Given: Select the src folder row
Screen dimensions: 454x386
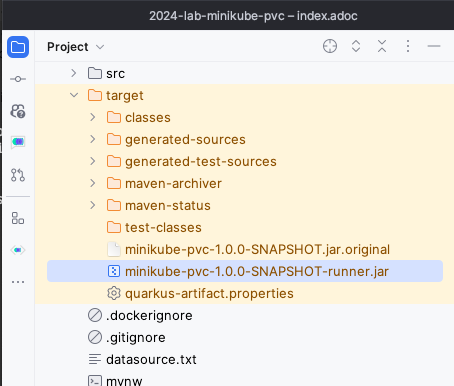Looking at the screenshot, I should (245, 73).
